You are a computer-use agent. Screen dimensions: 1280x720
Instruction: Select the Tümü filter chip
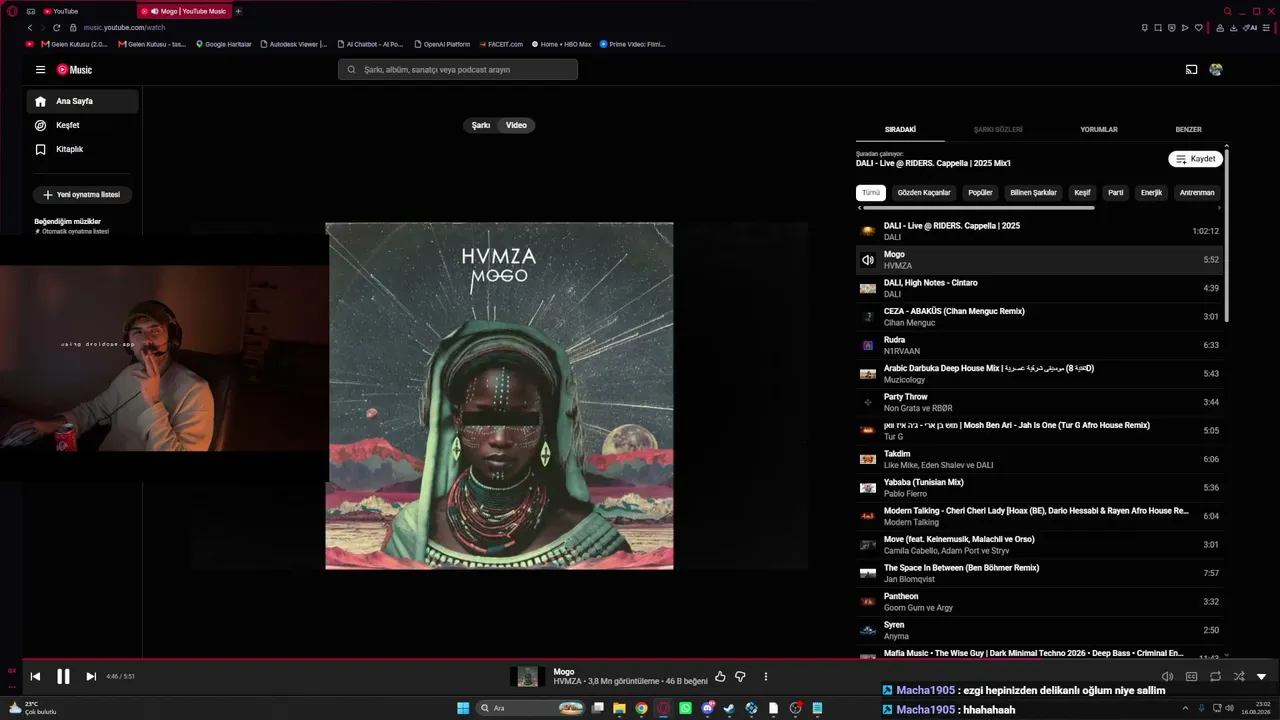(871, 193)
